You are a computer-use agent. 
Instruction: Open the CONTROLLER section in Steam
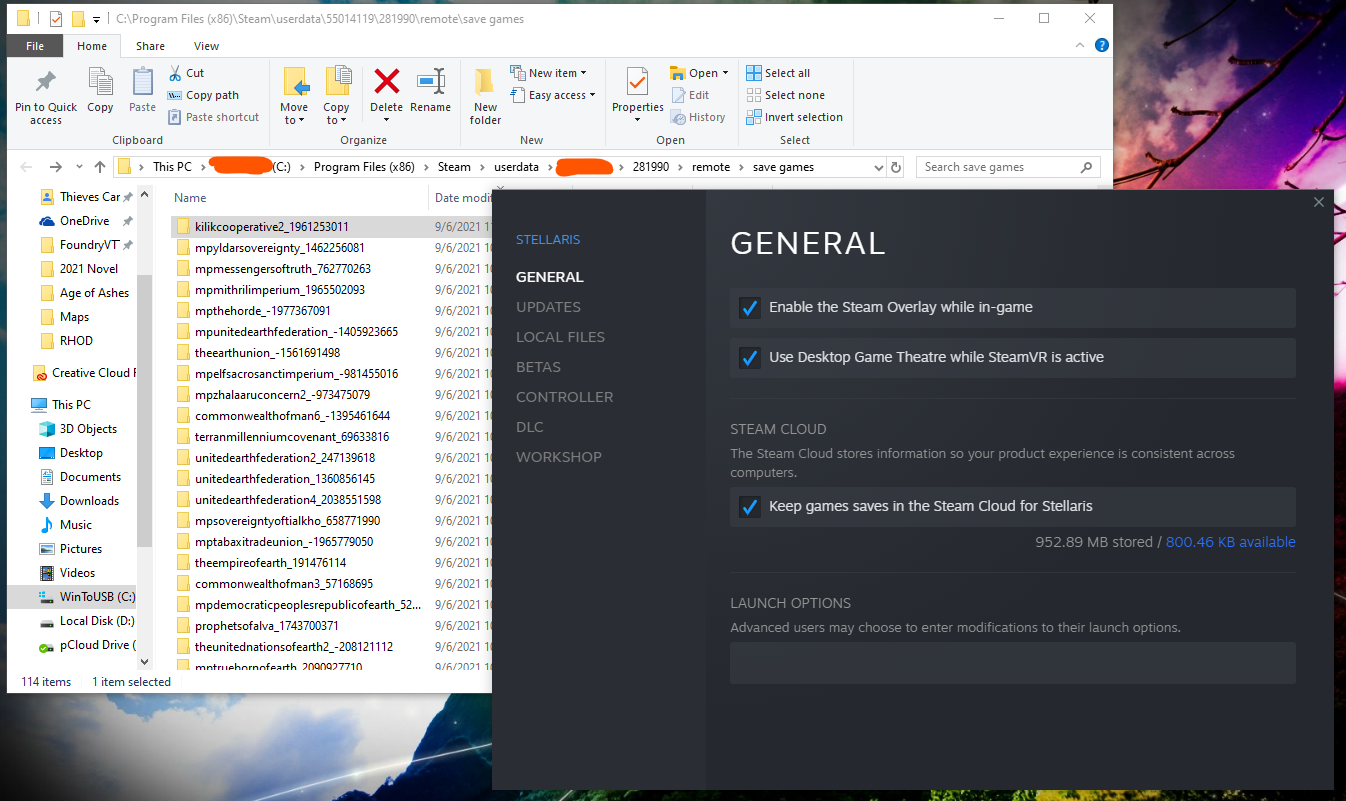coord(564,397)
